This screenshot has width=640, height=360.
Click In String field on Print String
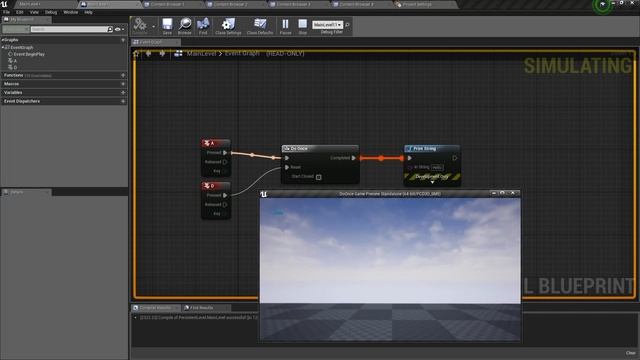pyautogui.click(x=437, y=167)
